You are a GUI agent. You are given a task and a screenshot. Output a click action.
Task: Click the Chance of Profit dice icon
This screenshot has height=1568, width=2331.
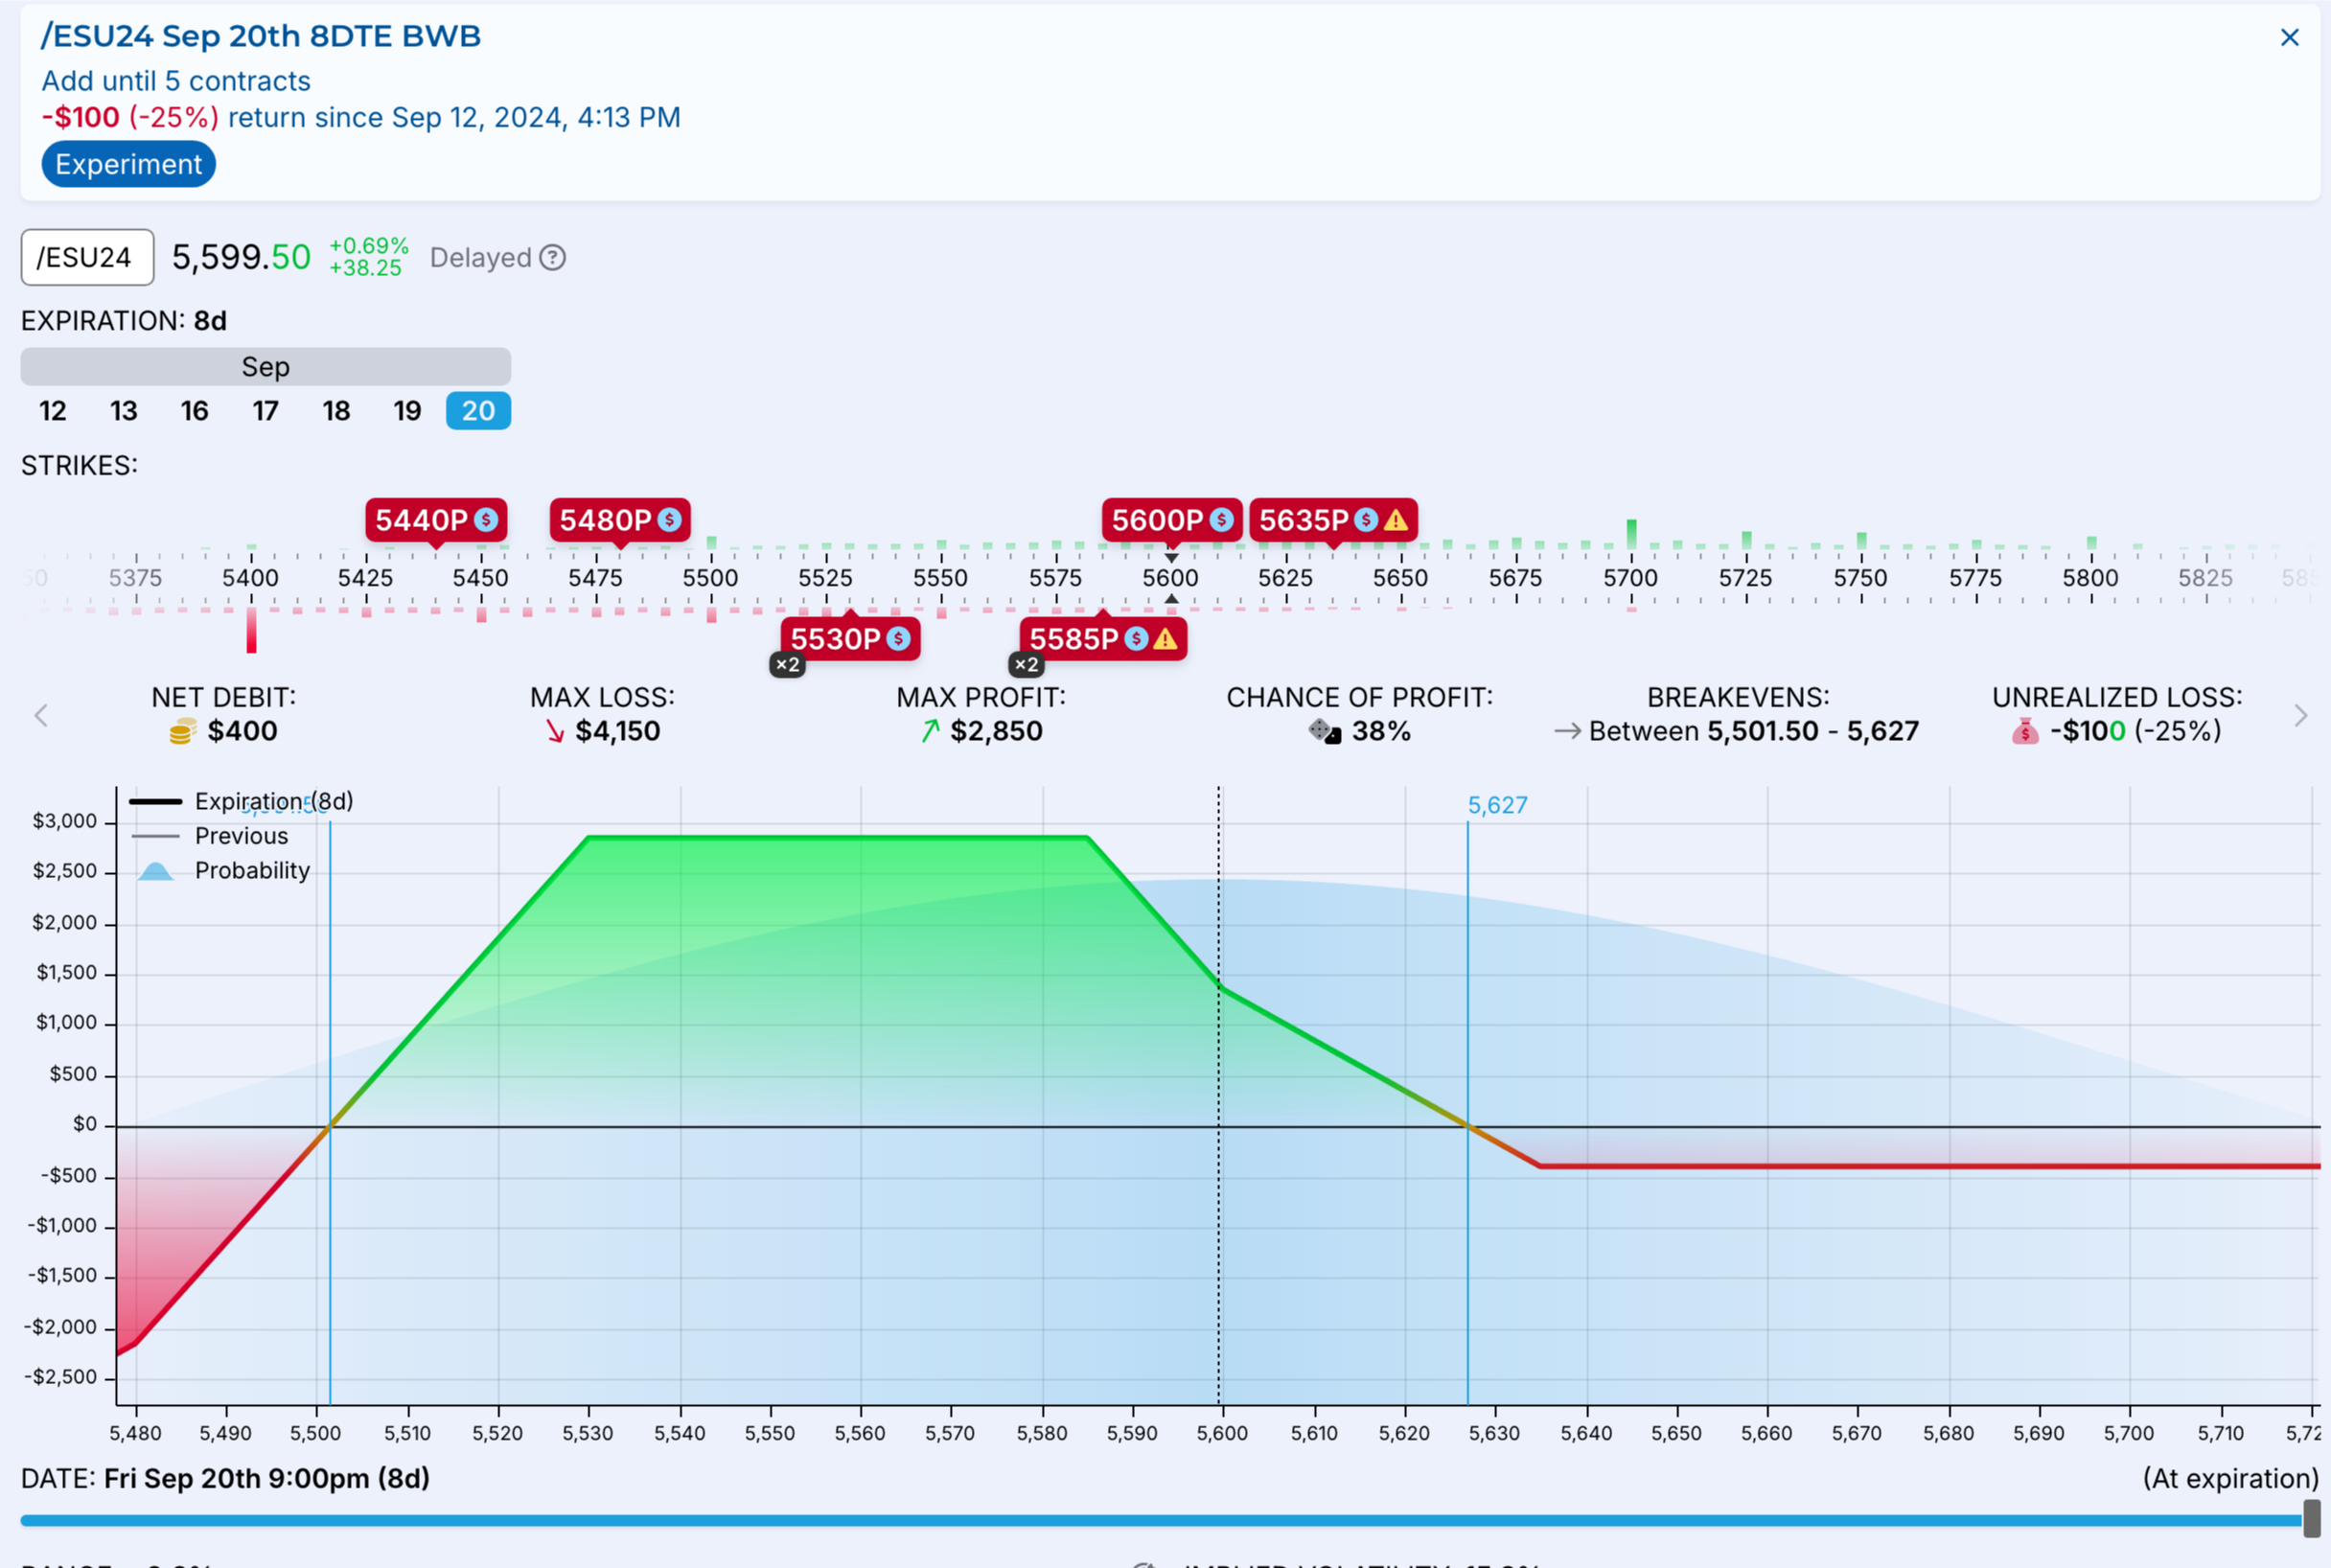(1325, 732)
